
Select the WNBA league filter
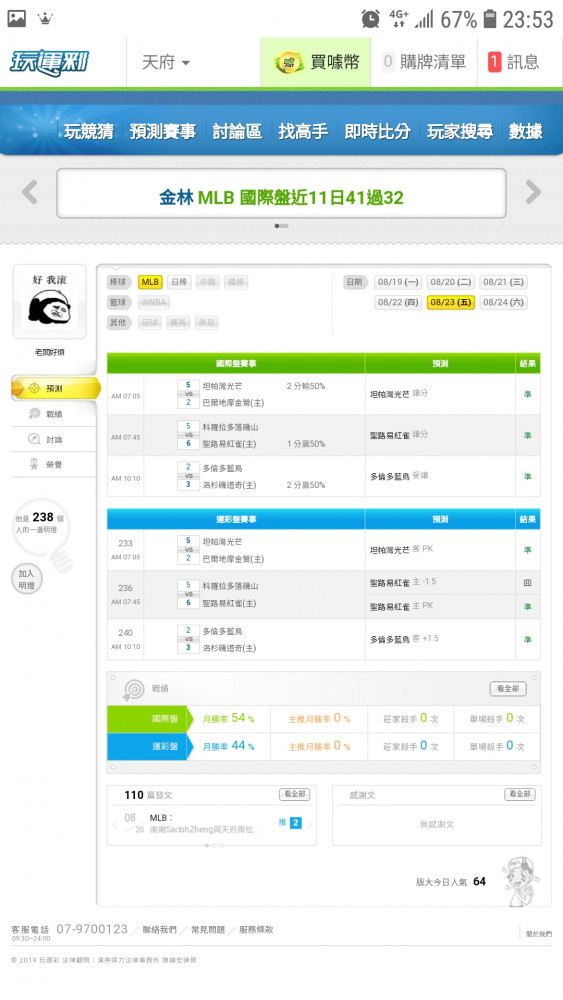coord(154,302)
